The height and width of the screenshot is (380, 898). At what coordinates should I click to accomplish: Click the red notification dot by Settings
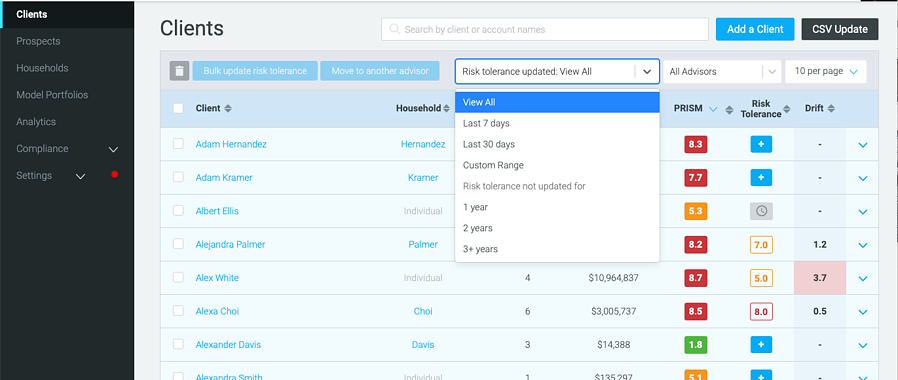tap(115, 175)
